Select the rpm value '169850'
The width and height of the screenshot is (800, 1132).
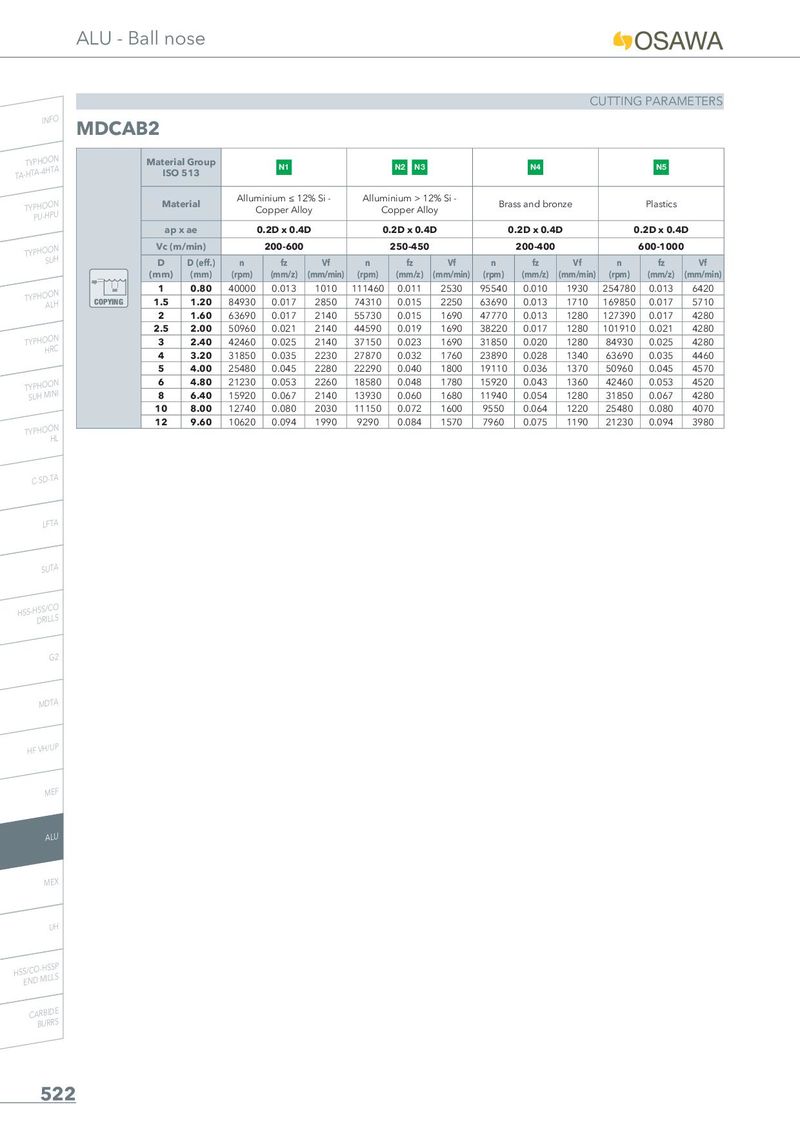tap(619, 302)
